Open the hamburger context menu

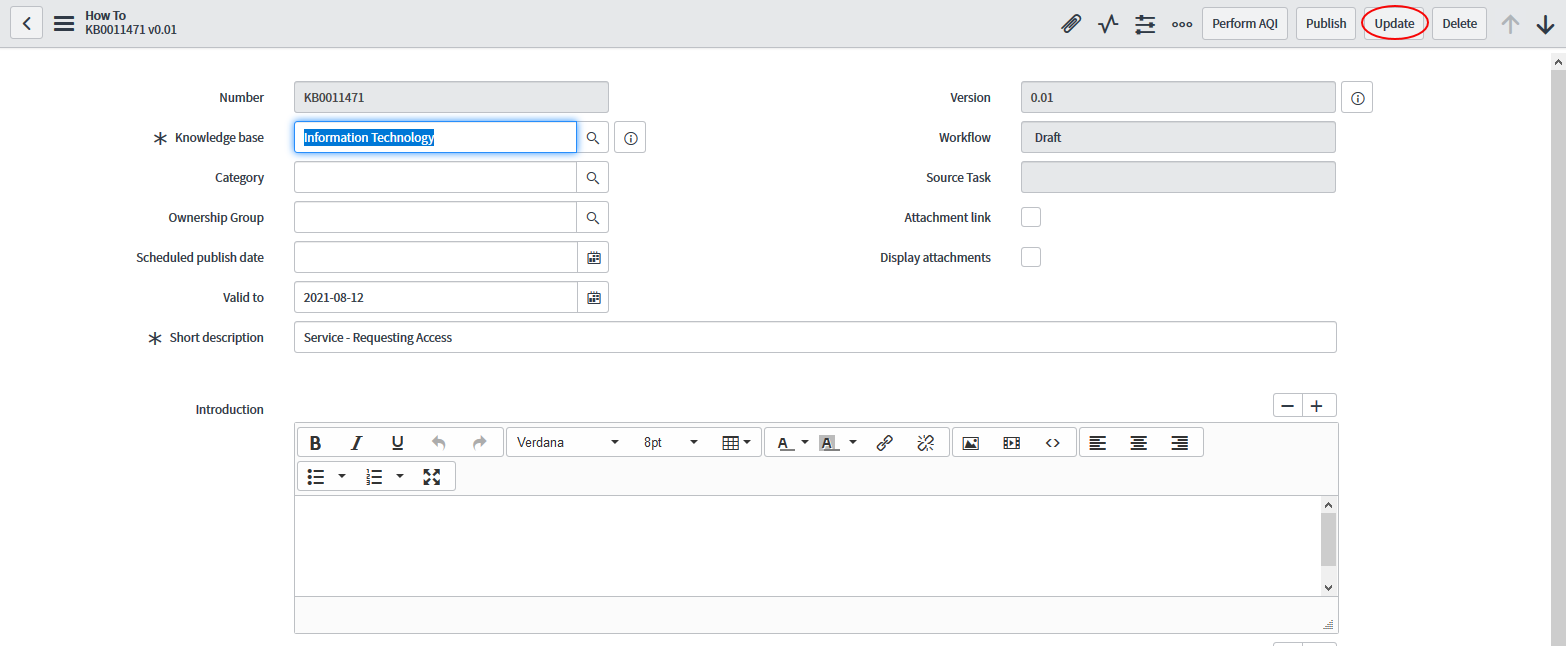64,24
